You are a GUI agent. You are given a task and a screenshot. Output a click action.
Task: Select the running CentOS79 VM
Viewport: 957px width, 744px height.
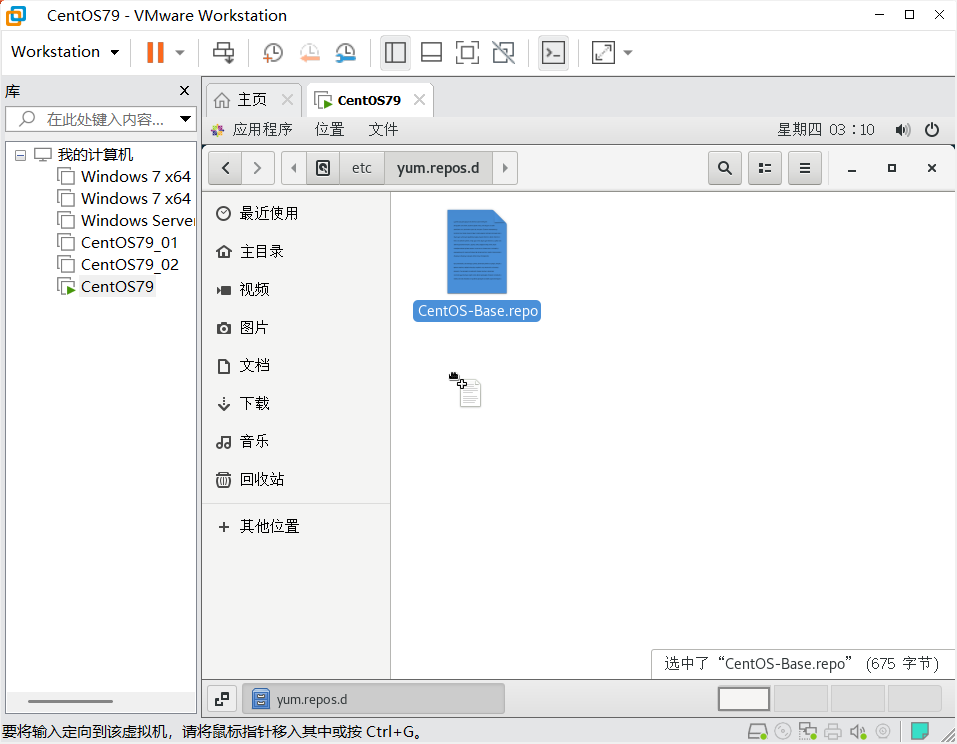click(117, 287)
